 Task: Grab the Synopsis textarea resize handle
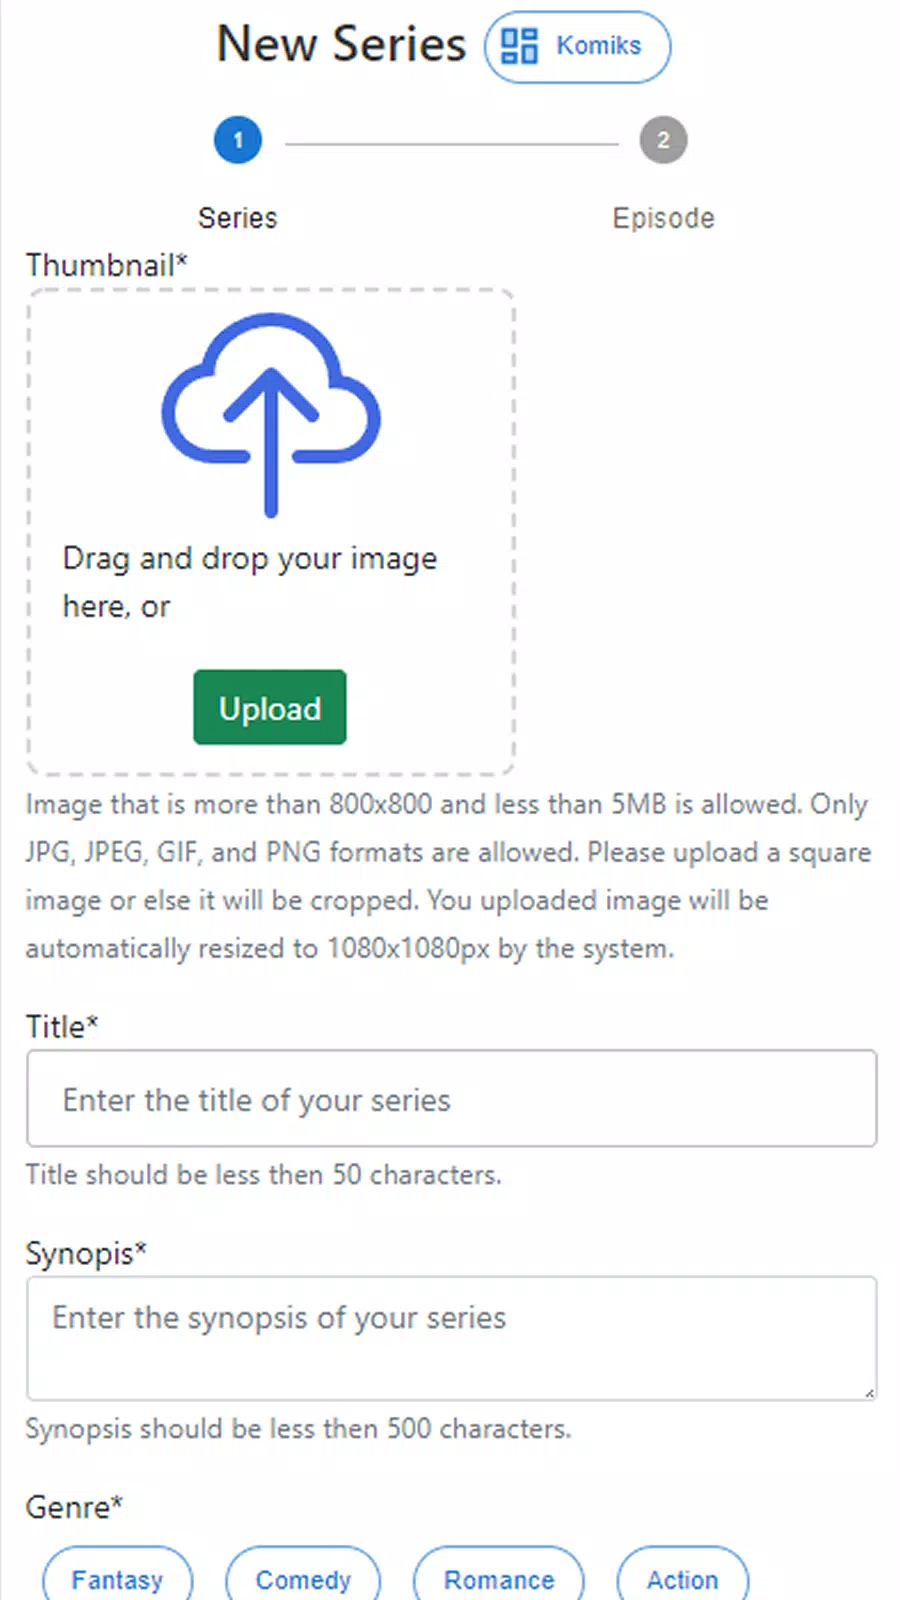pos(869,1392)
